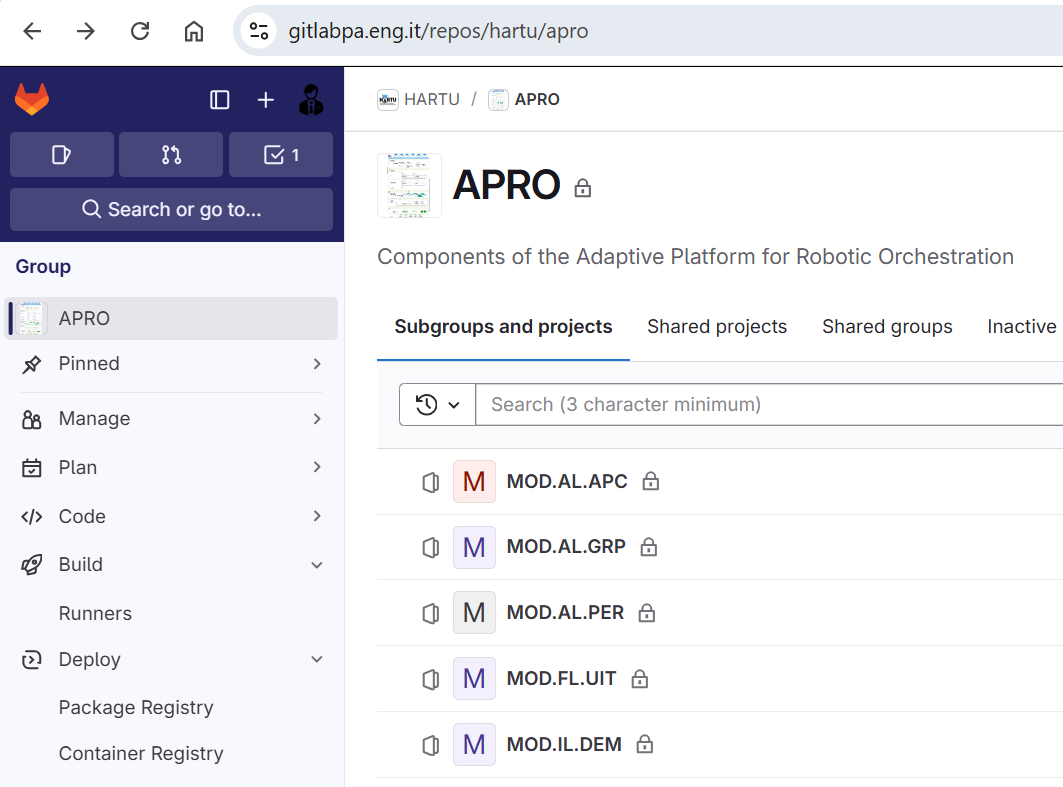Select the gitlabpa.eng.it URL address field
The width and height of the screenshot is (1063, 787).
pos(438,31)
